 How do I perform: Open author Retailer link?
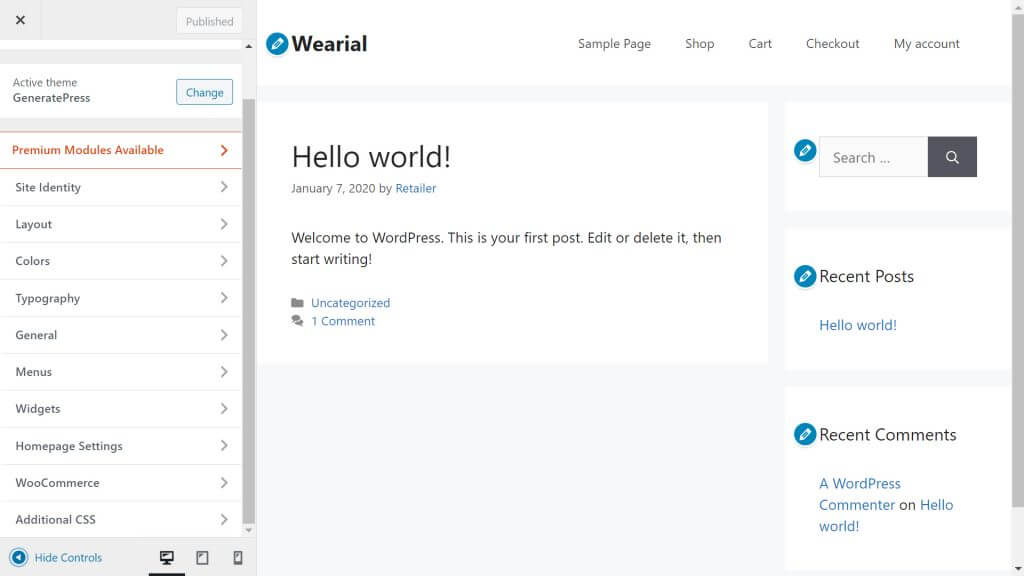tap(415, 188)
